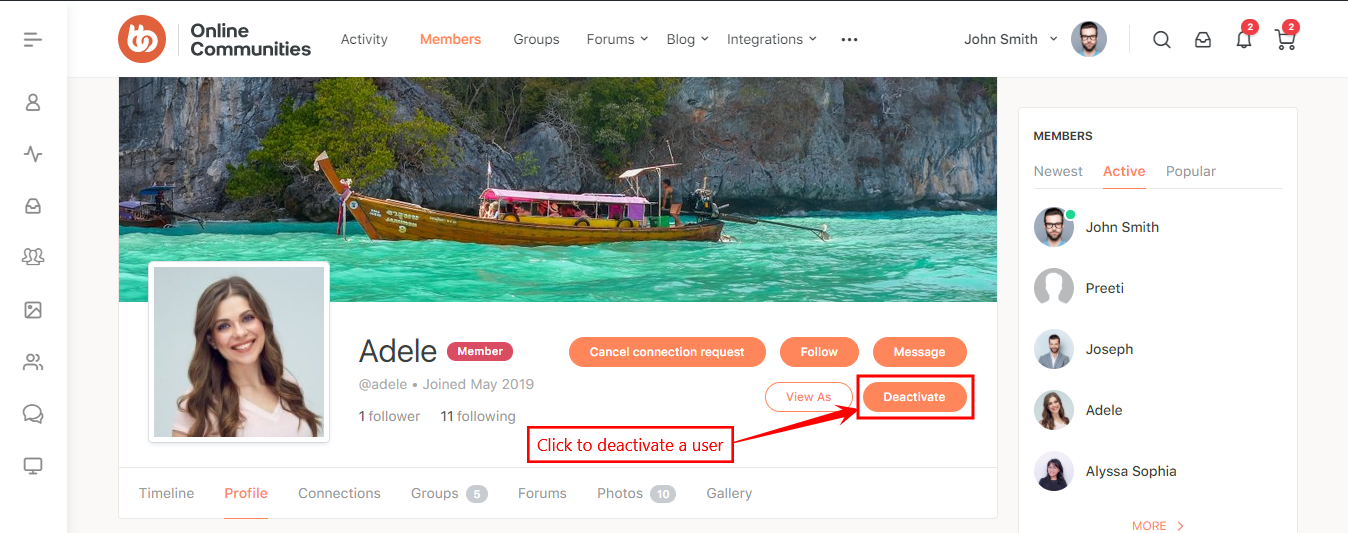Click the View As button
The width and height of the screenshot is (1348, 533).
click(x=808, y=397)
